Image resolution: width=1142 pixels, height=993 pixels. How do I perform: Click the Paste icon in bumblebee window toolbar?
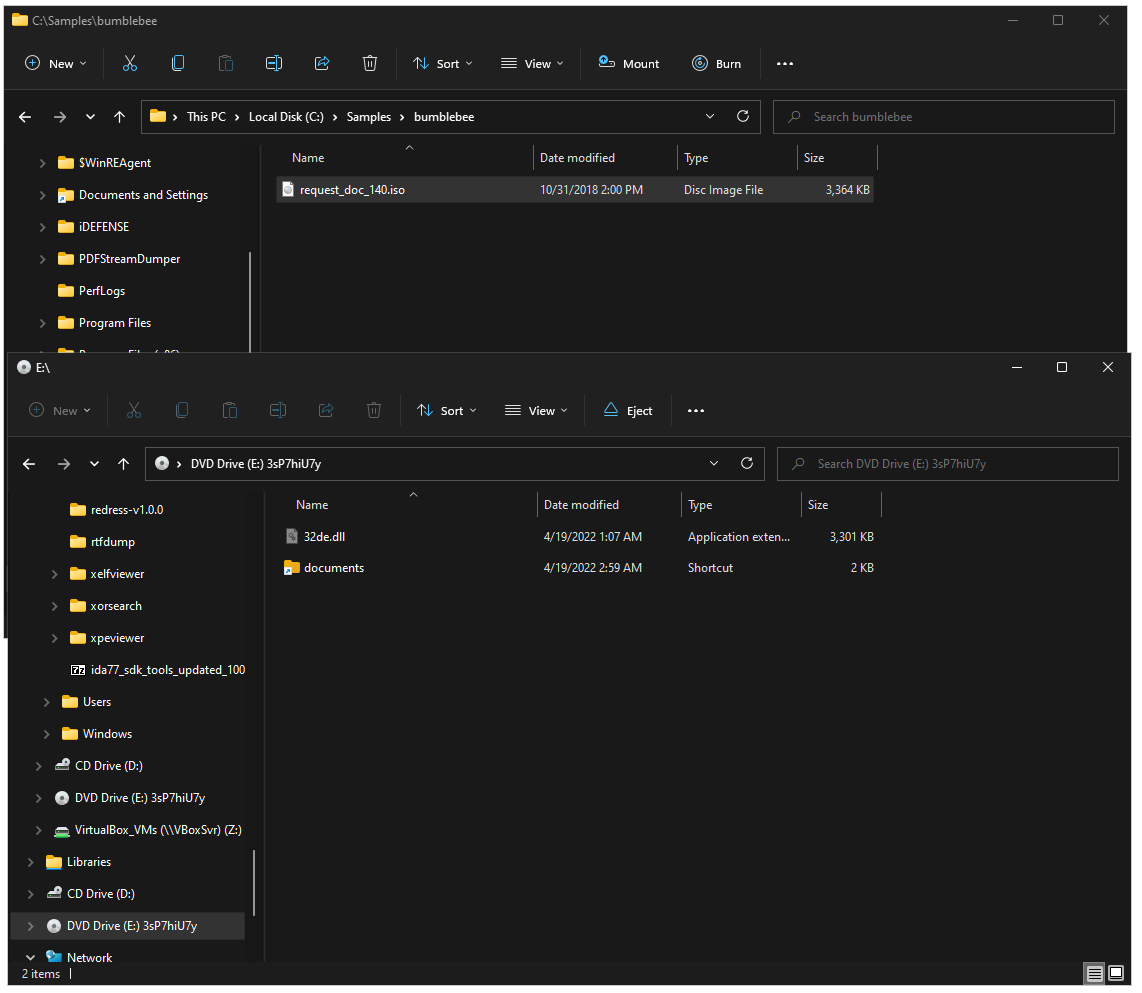pos(226,63)
